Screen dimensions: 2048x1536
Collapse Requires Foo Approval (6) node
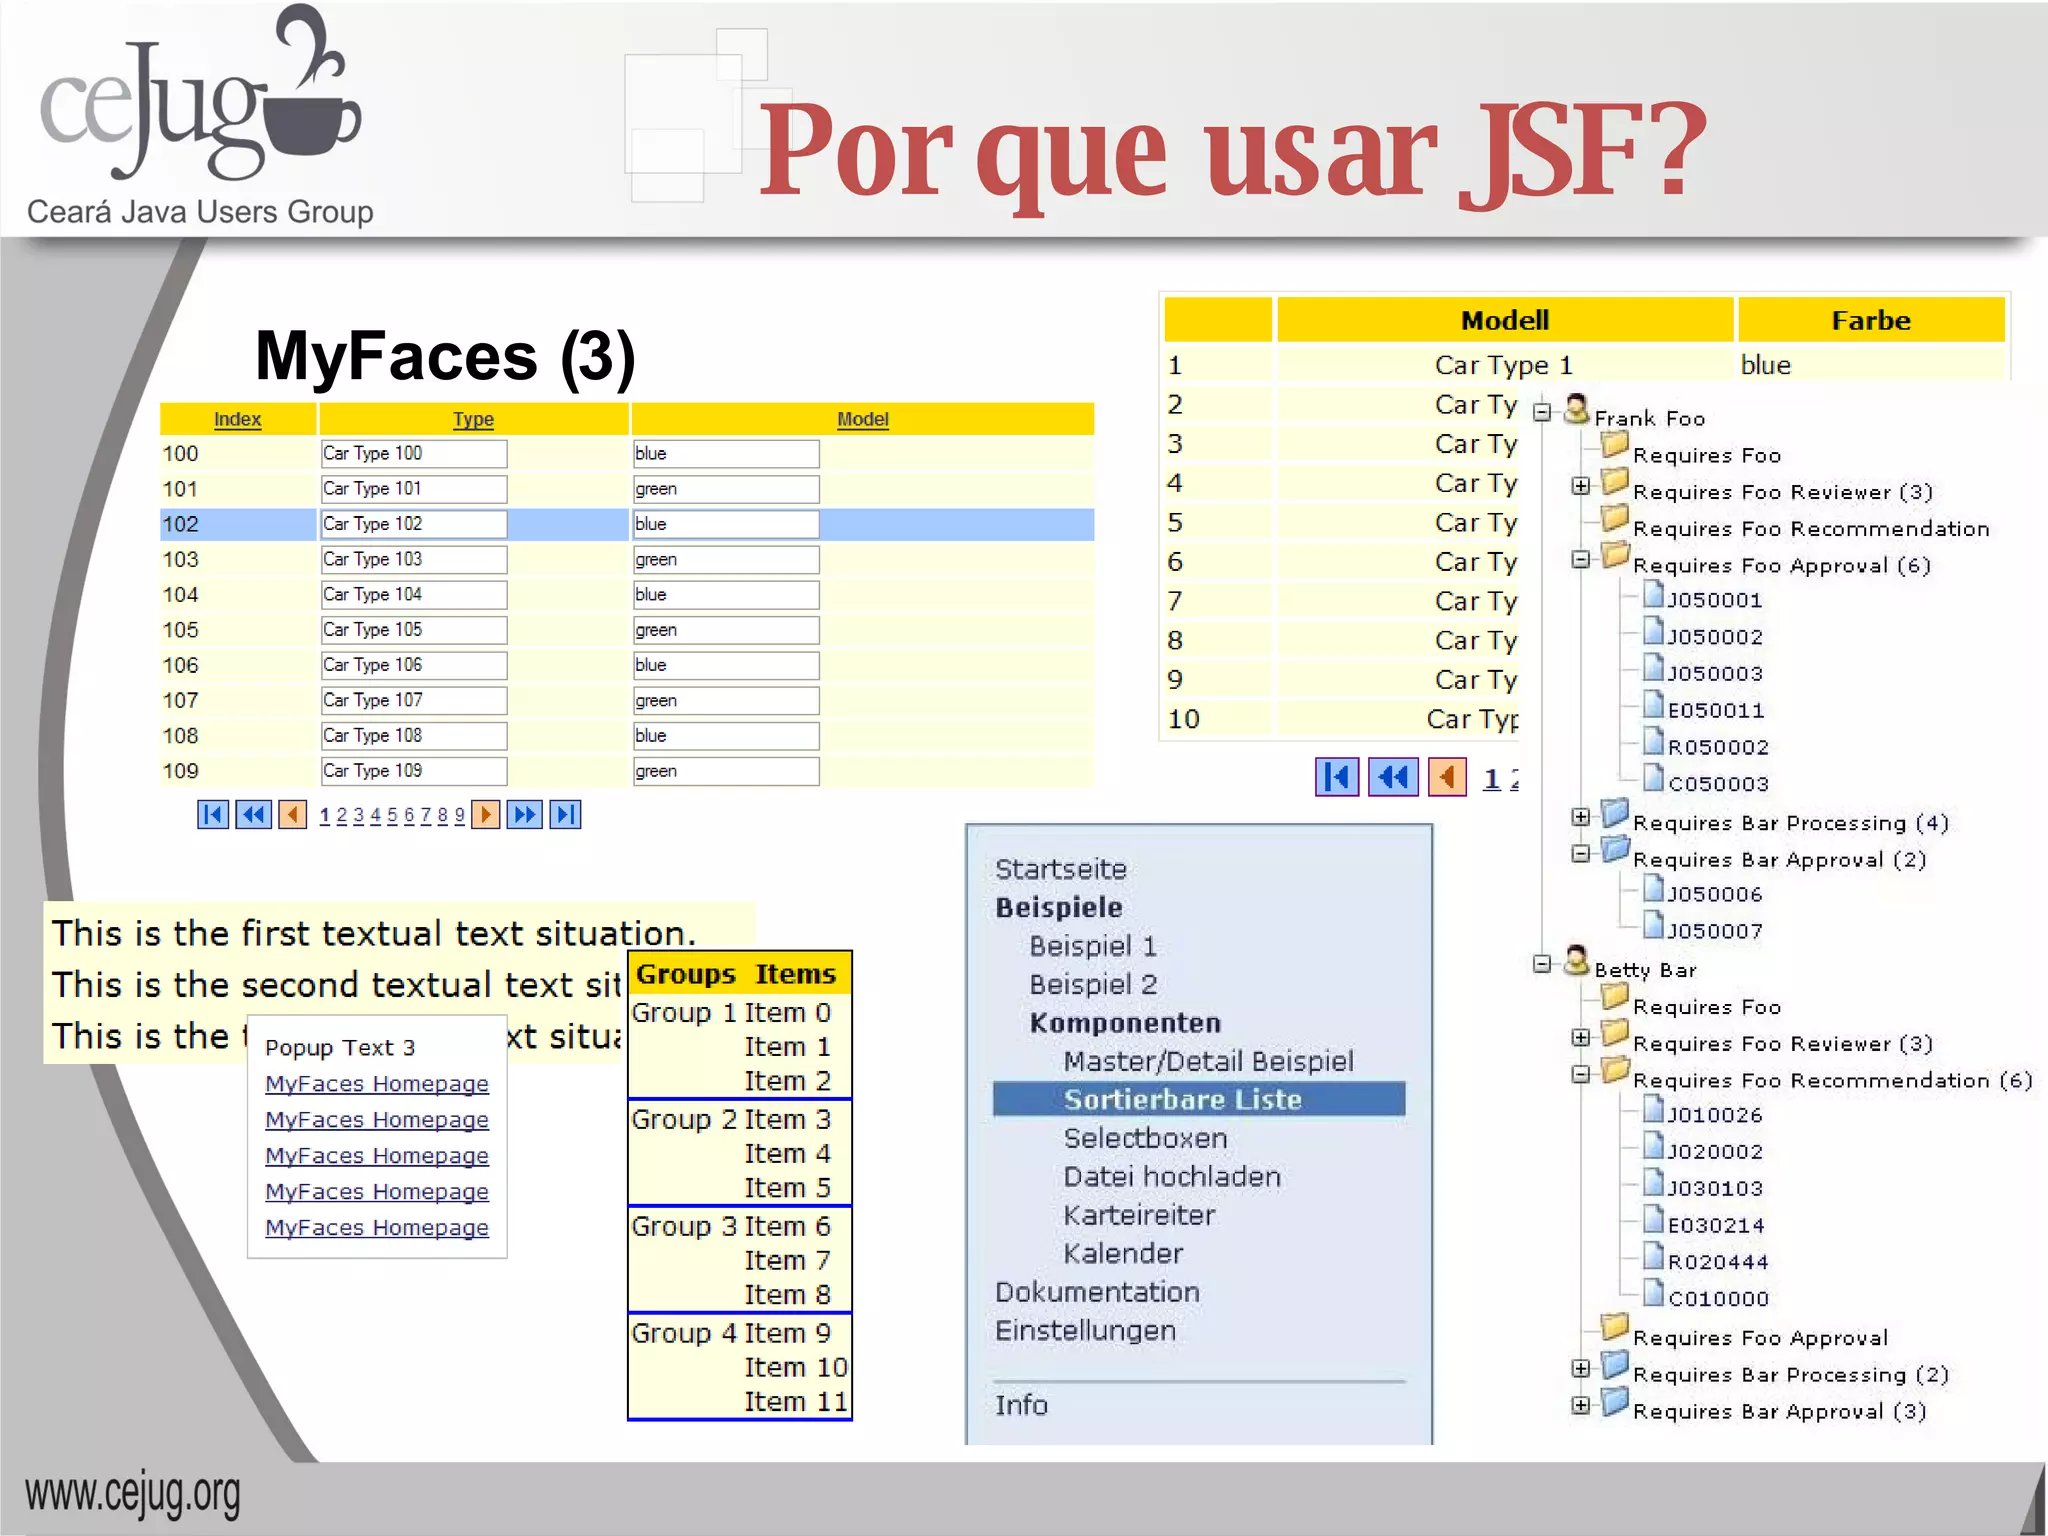pos(1581,560)
